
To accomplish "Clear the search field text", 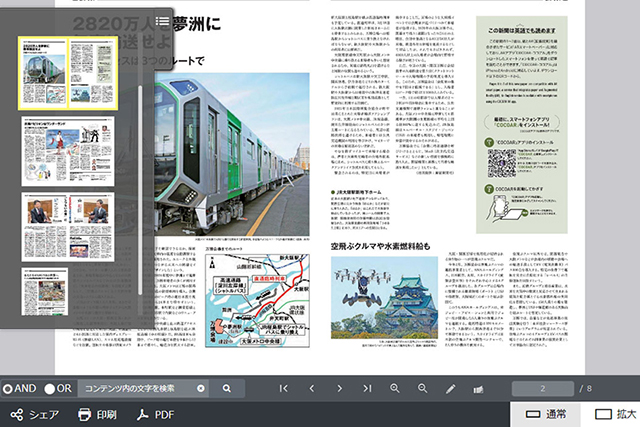I will tap(200, 388).
